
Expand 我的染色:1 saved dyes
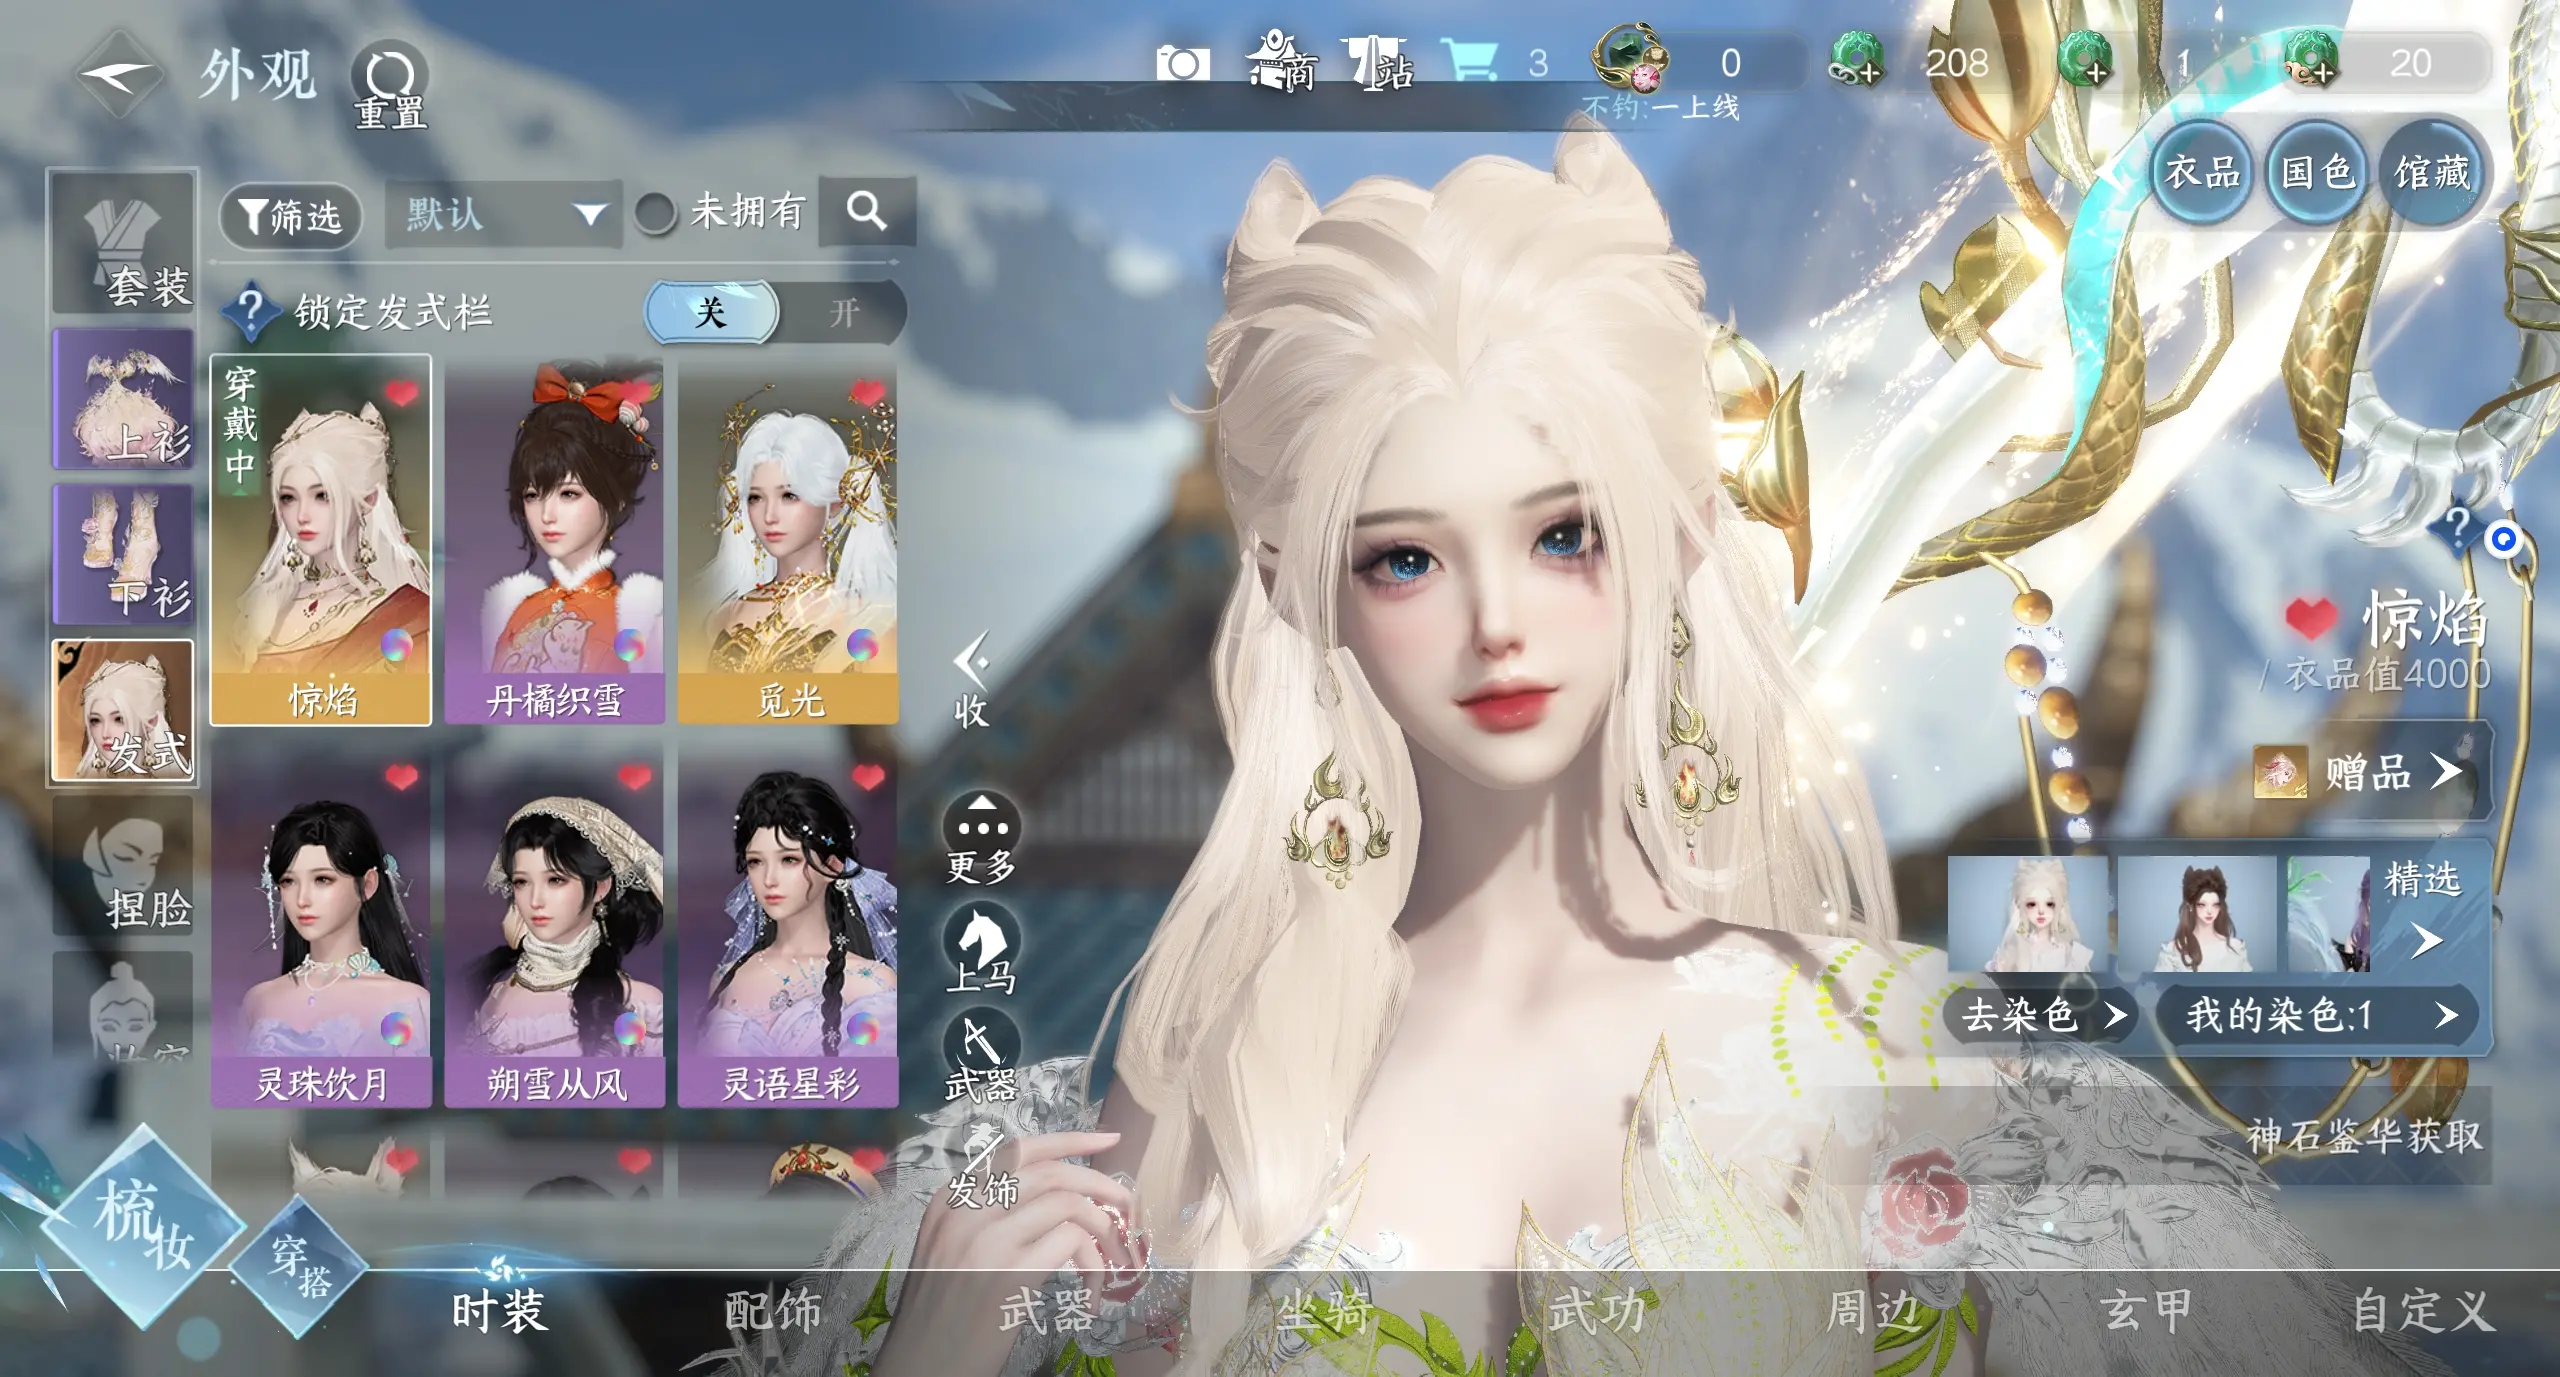coord(2319,1016)
